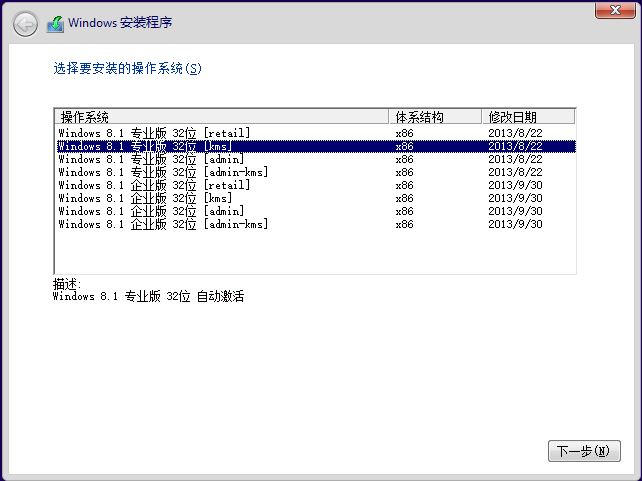Sort by the 操作系统 column header

(x=221, y=117)
